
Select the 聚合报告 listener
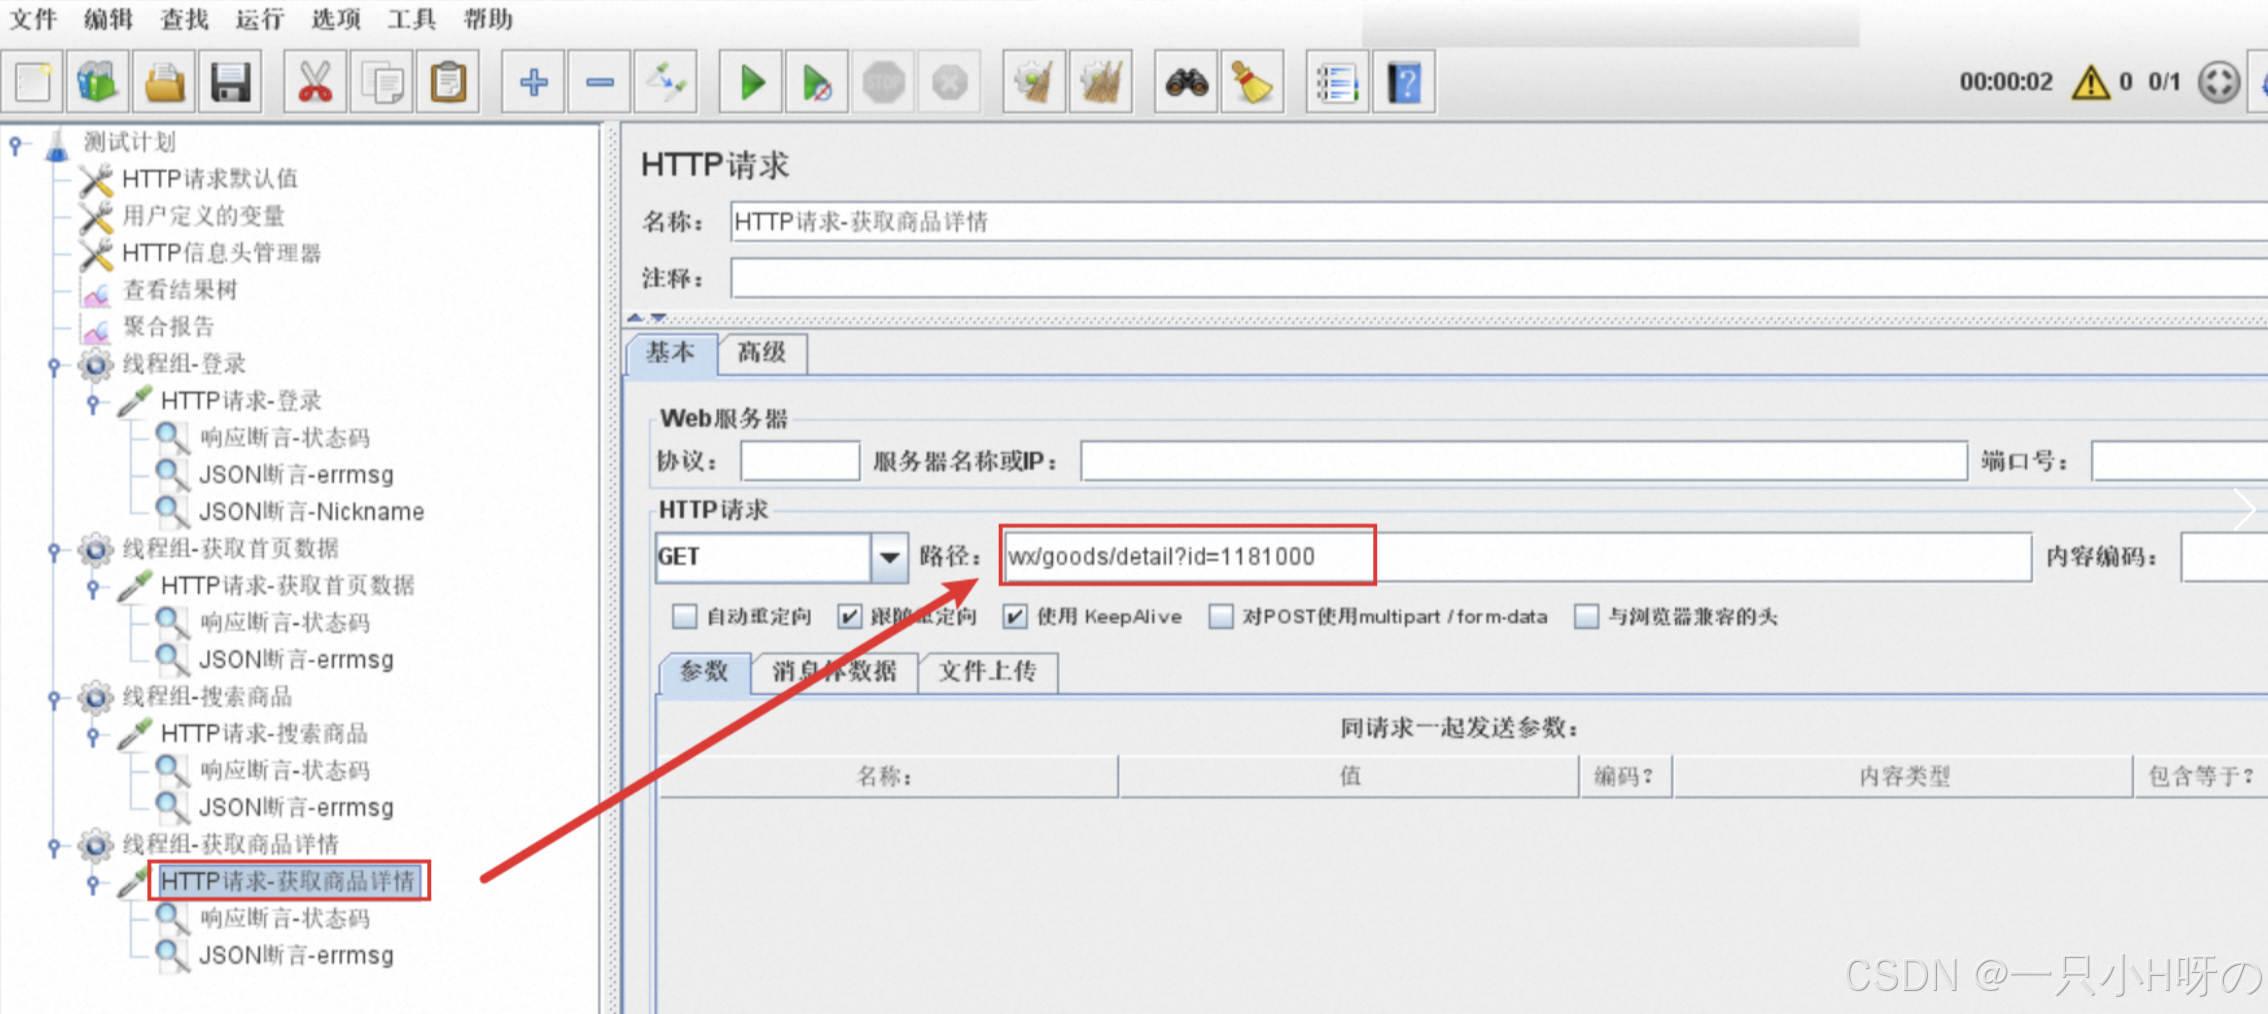point(168,327)
